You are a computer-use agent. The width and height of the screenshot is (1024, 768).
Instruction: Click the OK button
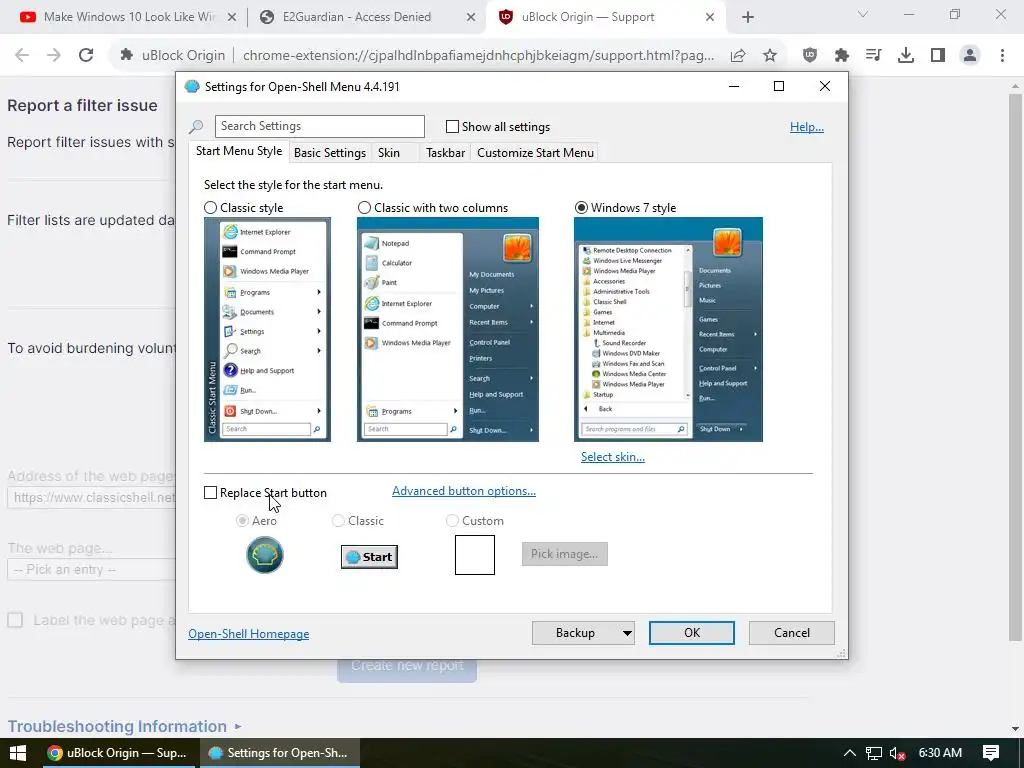coord(692,633)
